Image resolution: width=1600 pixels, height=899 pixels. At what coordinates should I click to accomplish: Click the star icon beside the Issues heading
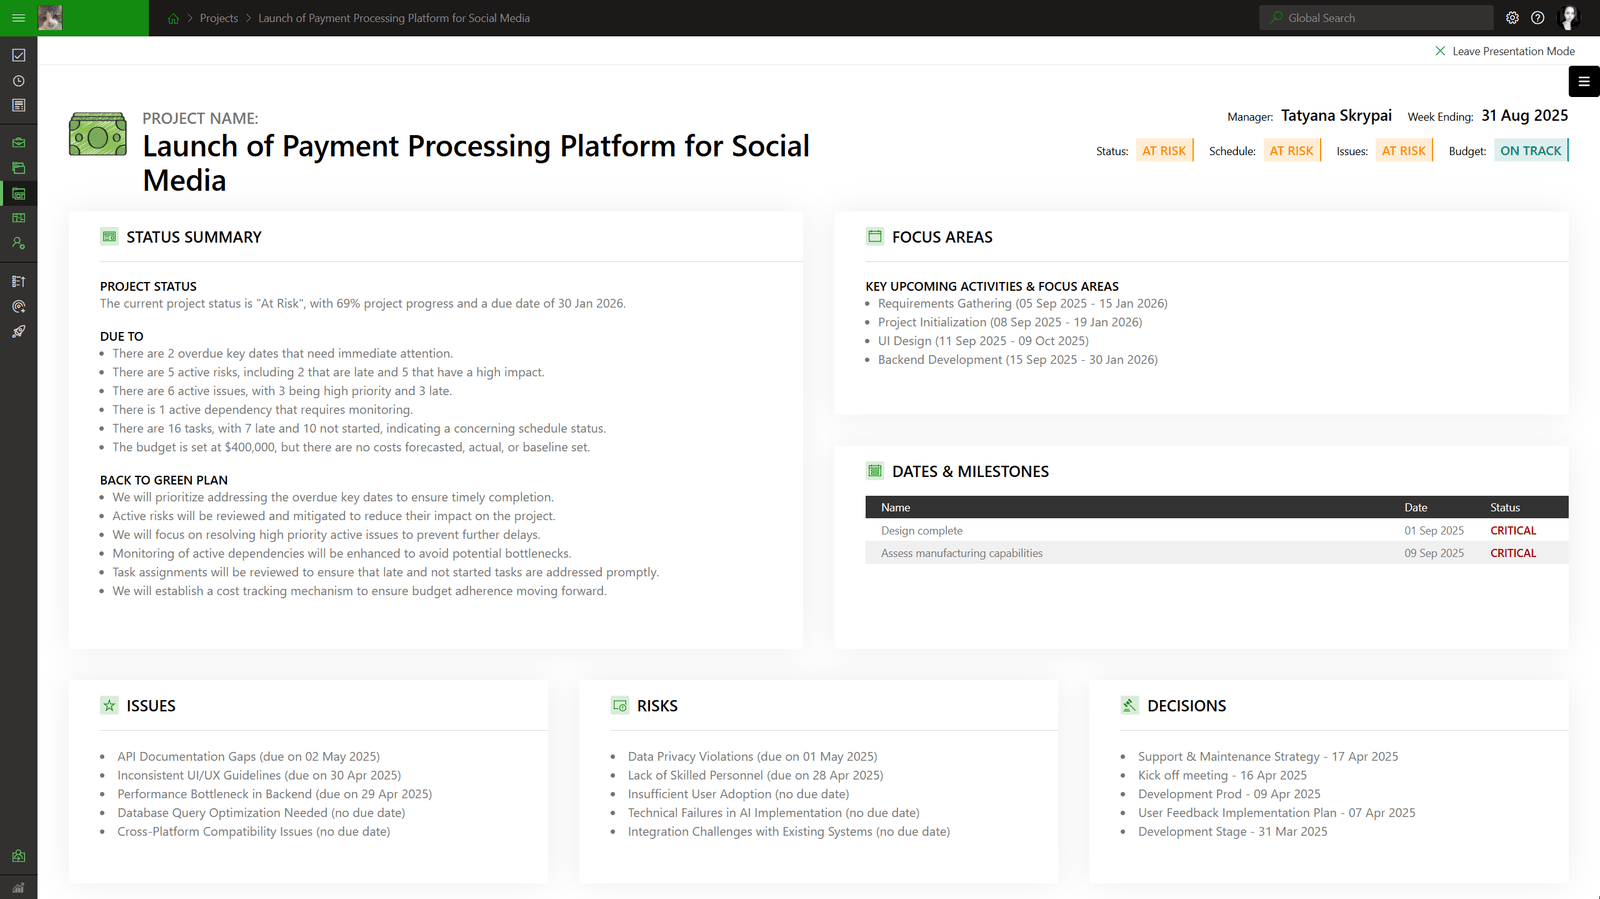(x=109, y=706)
